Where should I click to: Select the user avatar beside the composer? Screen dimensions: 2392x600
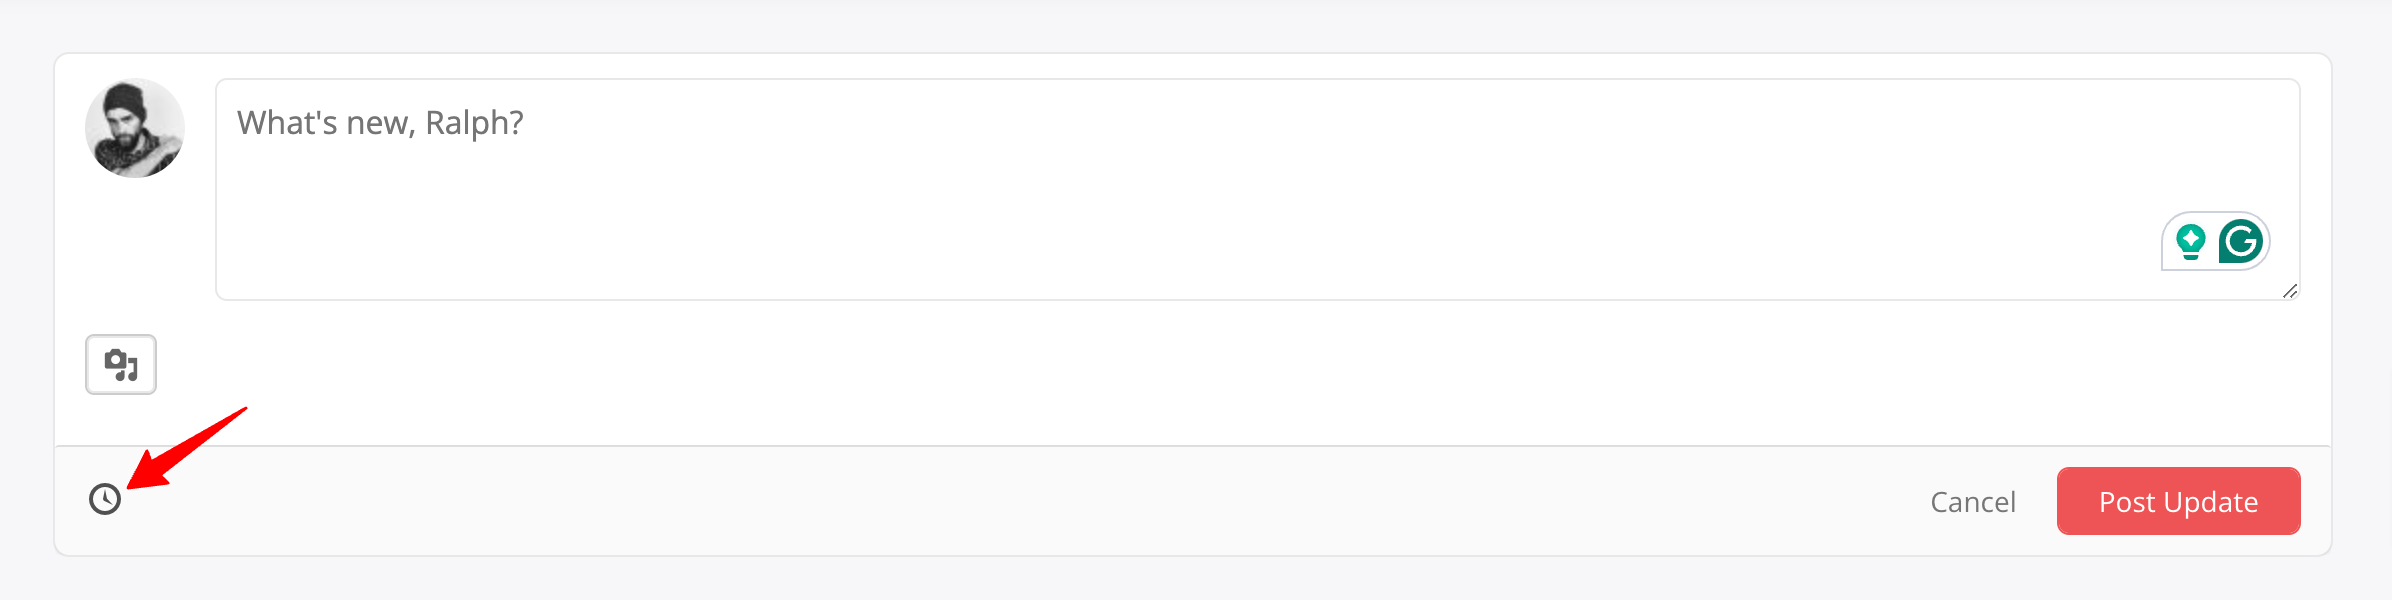[135, 129]
